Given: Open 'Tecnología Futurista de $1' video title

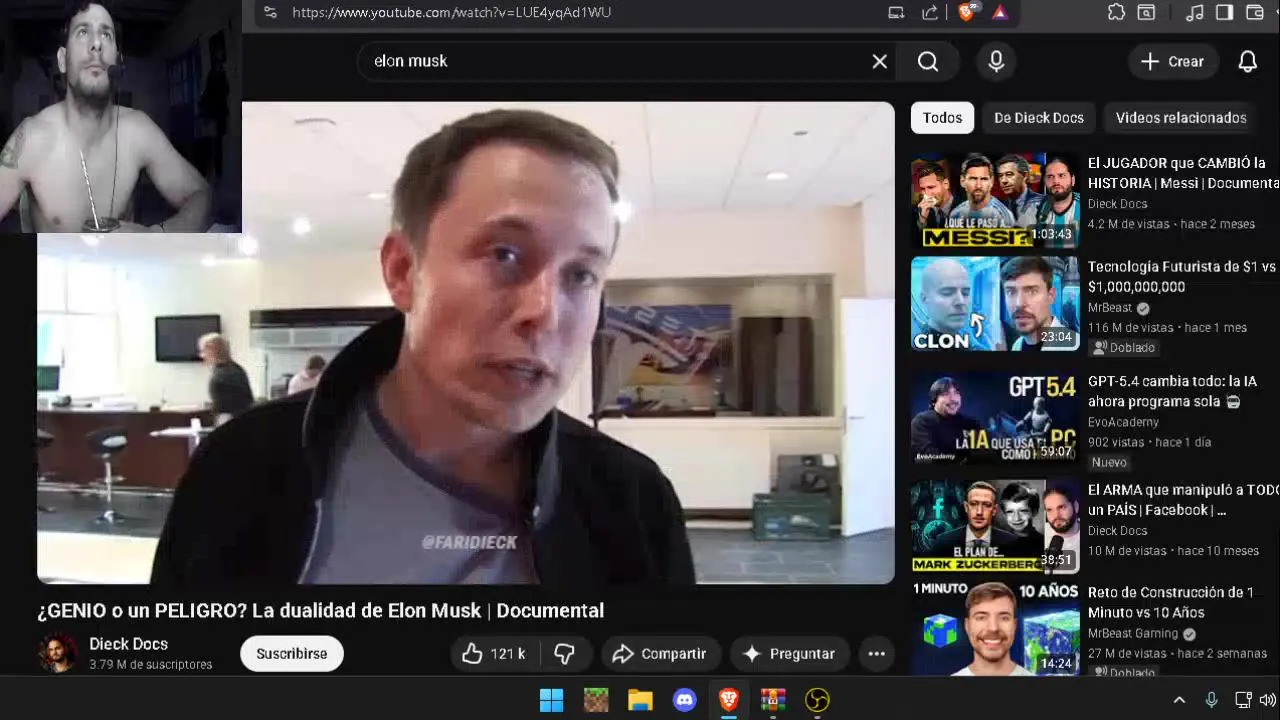Looking at the screenshot, I should click(1183, 277).
